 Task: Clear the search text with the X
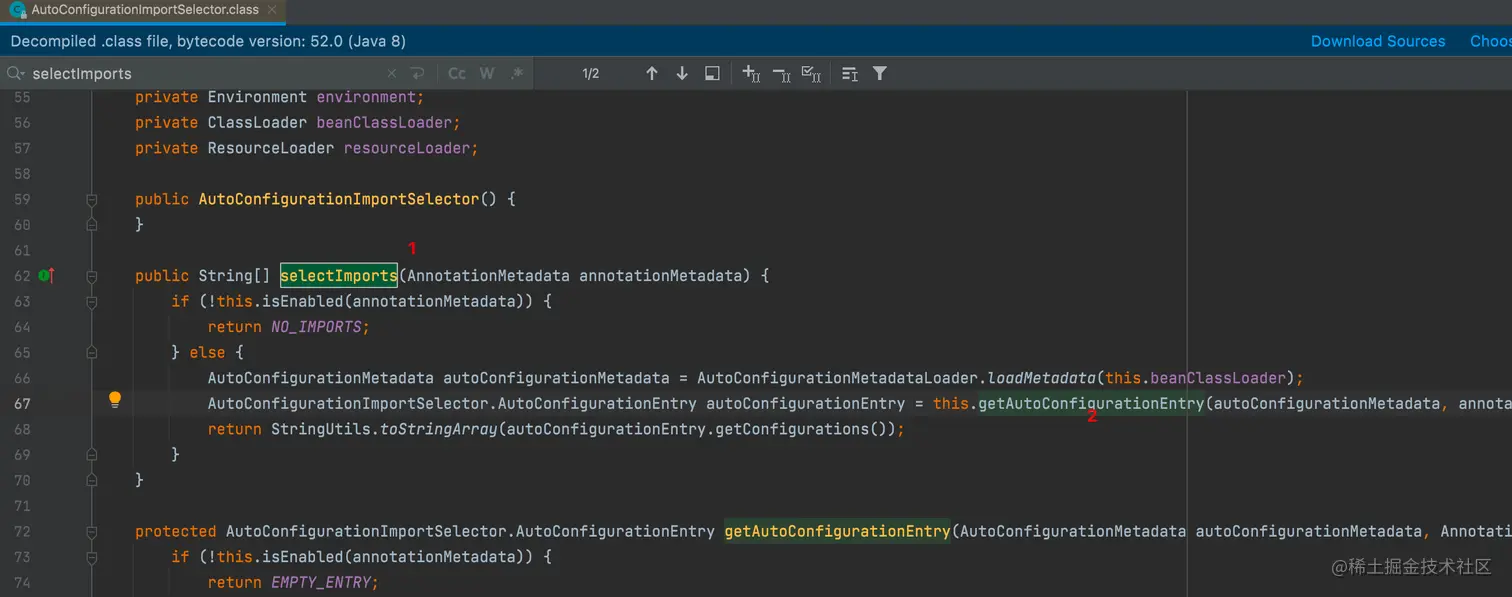pyautogui.click(x=392, y=74)
